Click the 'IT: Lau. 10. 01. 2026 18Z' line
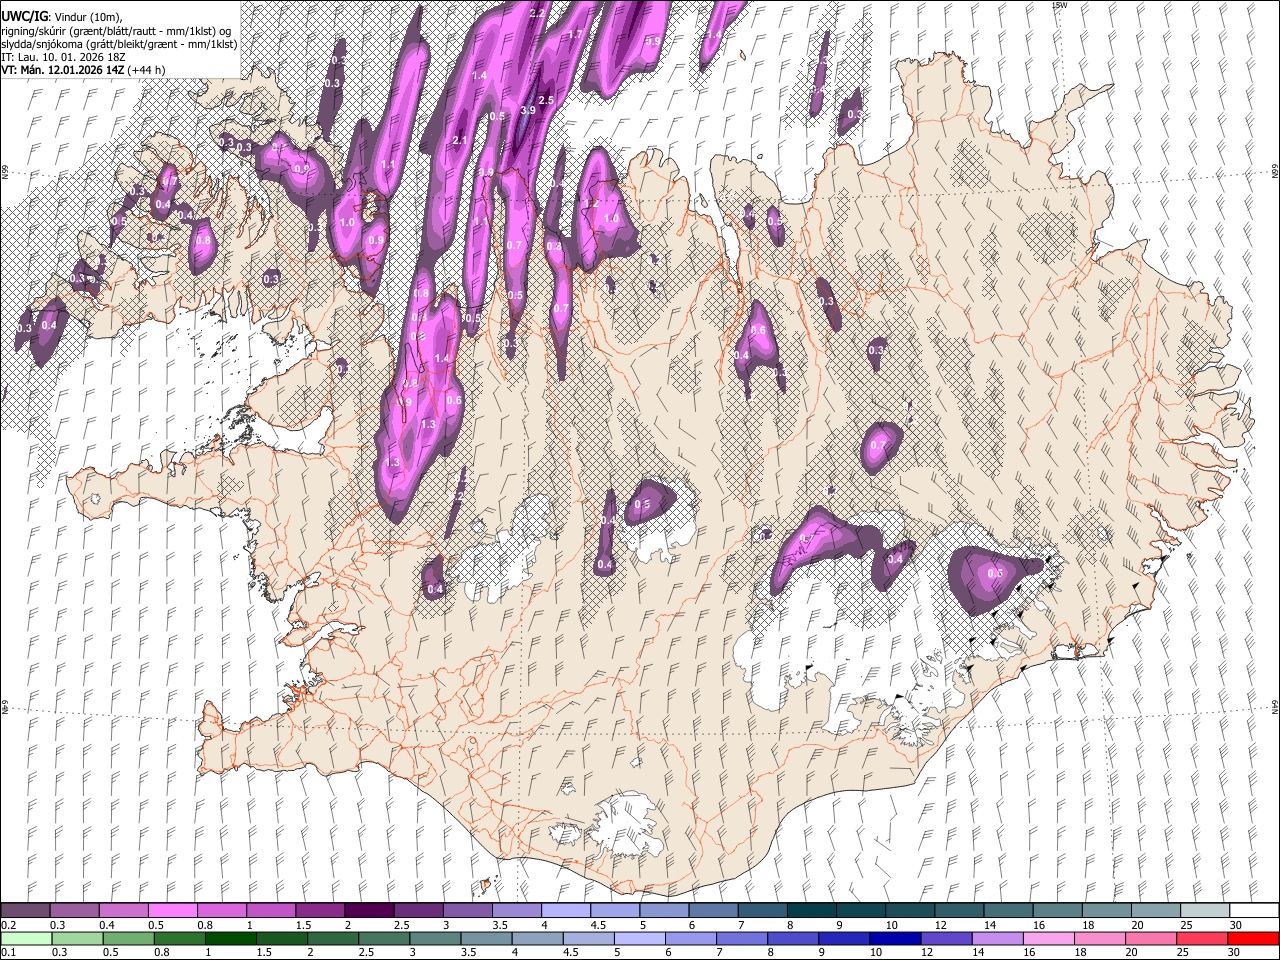 coord(63,57)
